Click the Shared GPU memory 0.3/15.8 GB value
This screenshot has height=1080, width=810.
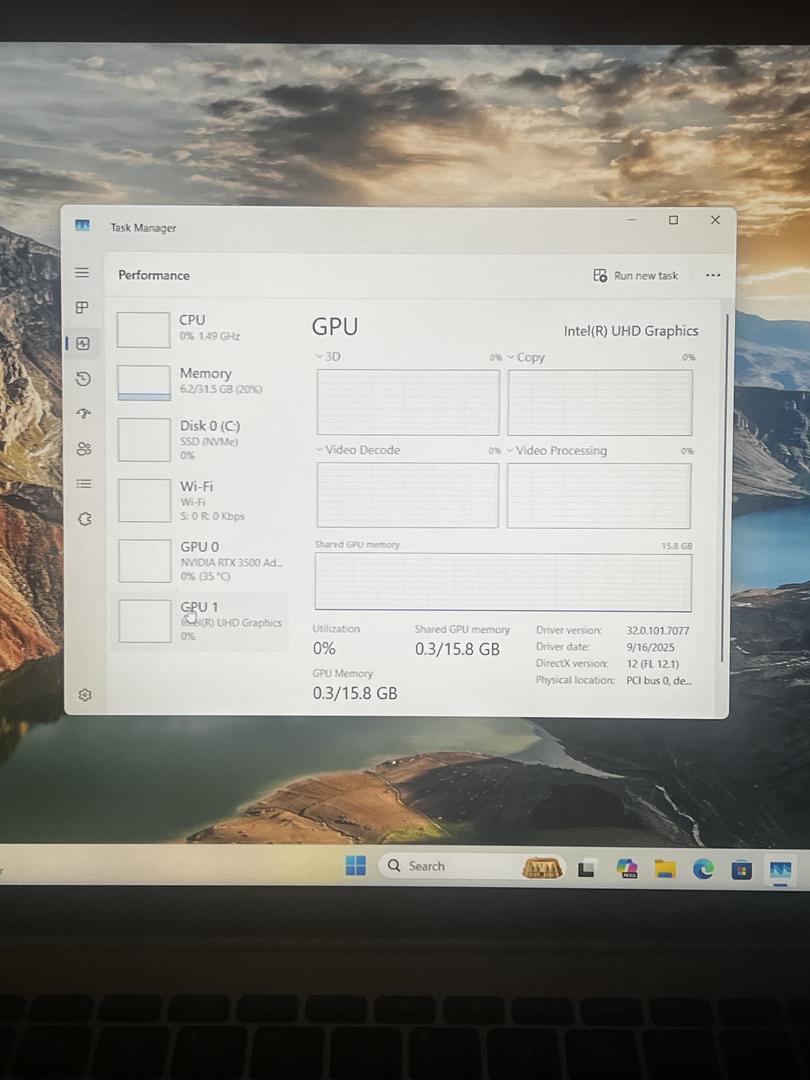tap(457, 649)
